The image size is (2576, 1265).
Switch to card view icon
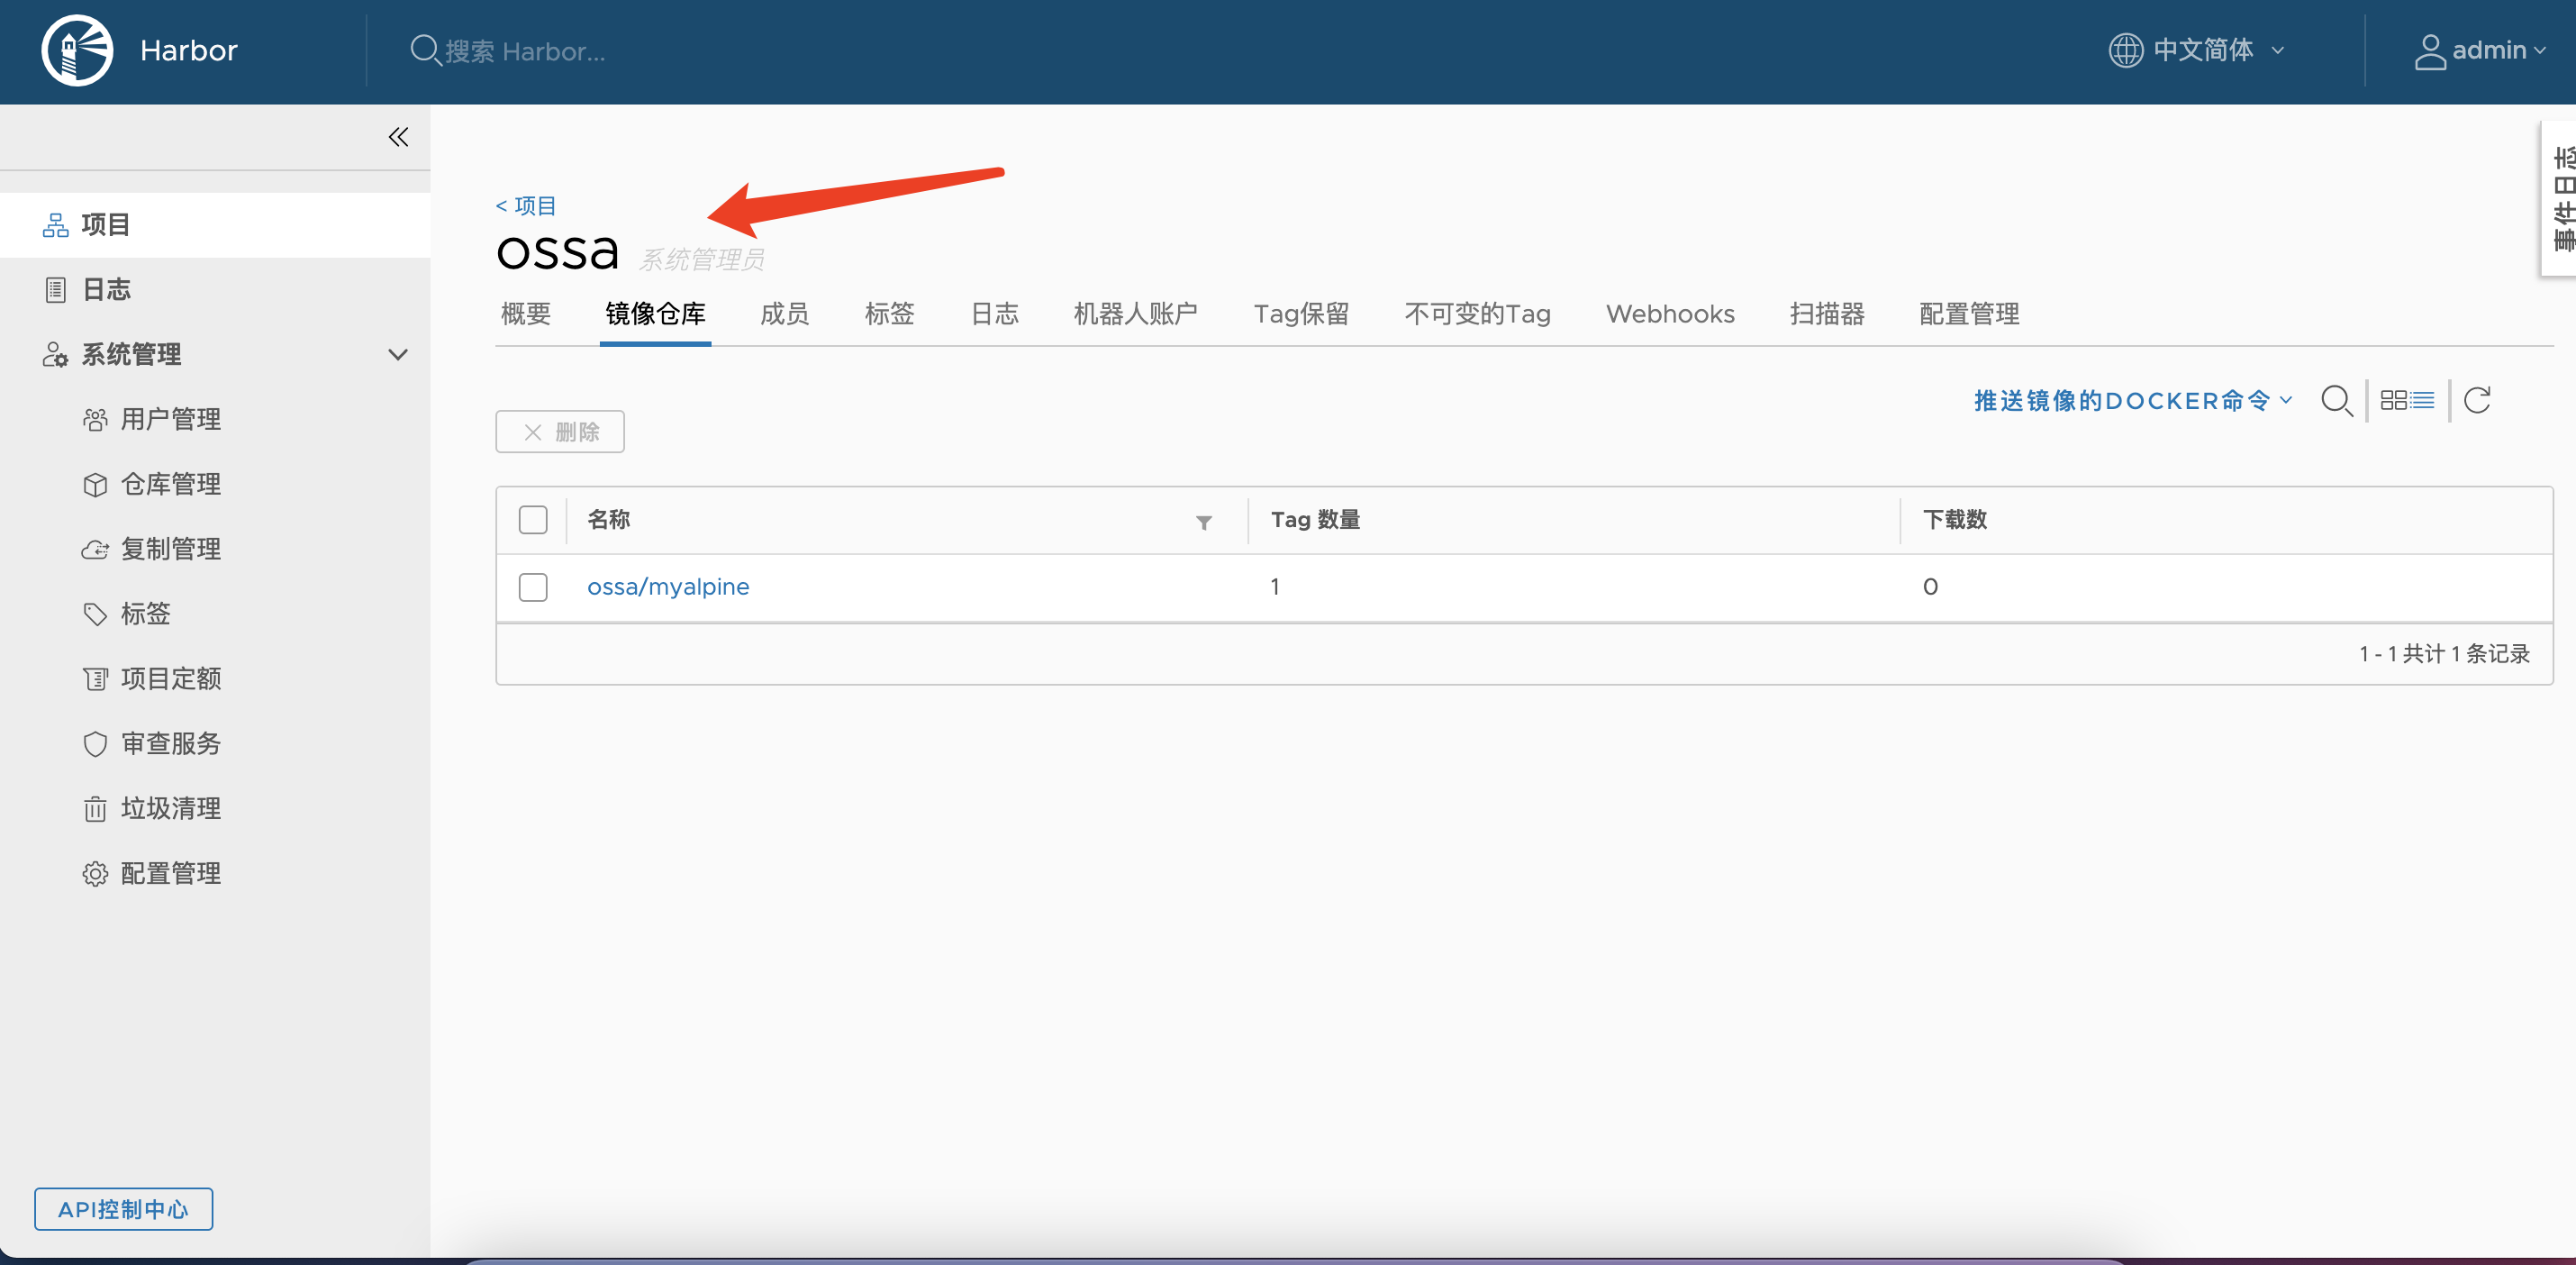click(2393, 400)
